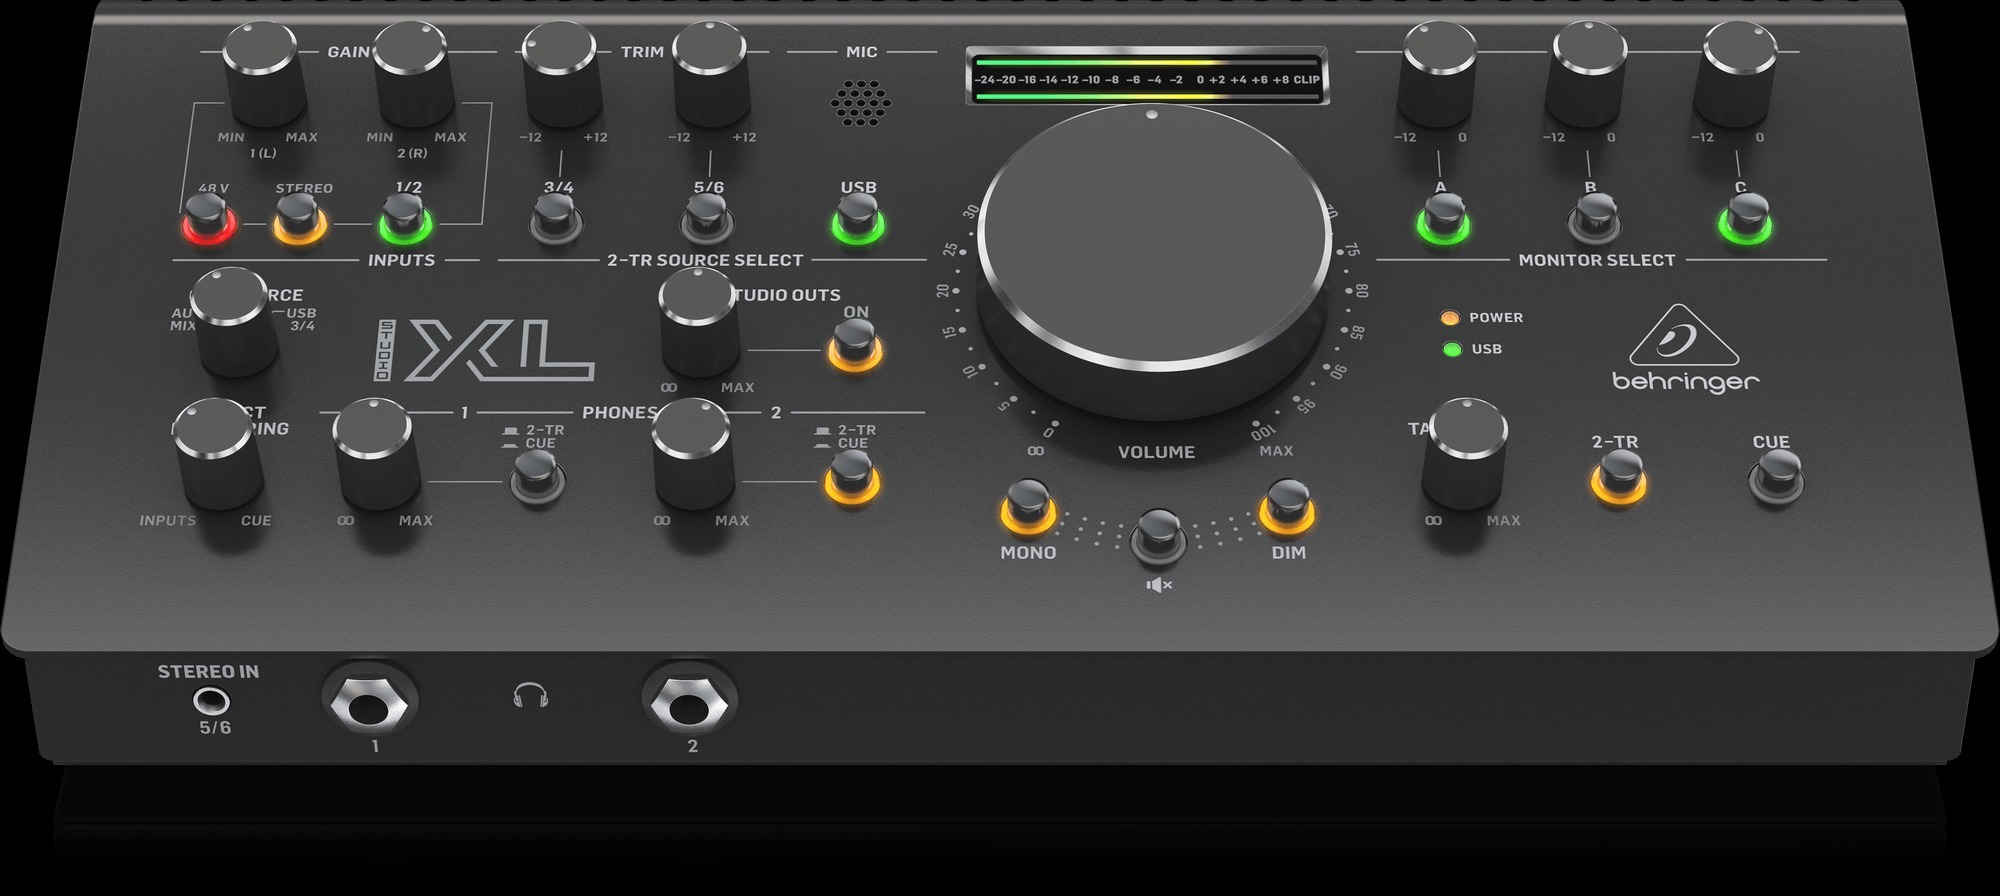Click monitor B trim knob
Viewport: 2000px width, 896px height.
[x=1587, y=75]
